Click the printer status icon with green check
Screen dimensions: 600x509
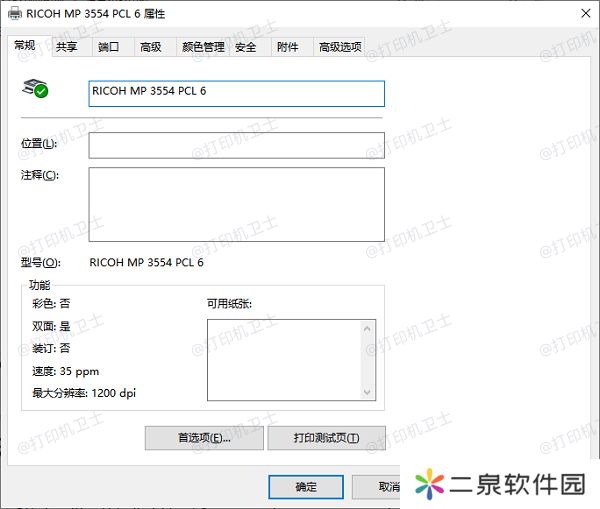(x=35, y=88)
